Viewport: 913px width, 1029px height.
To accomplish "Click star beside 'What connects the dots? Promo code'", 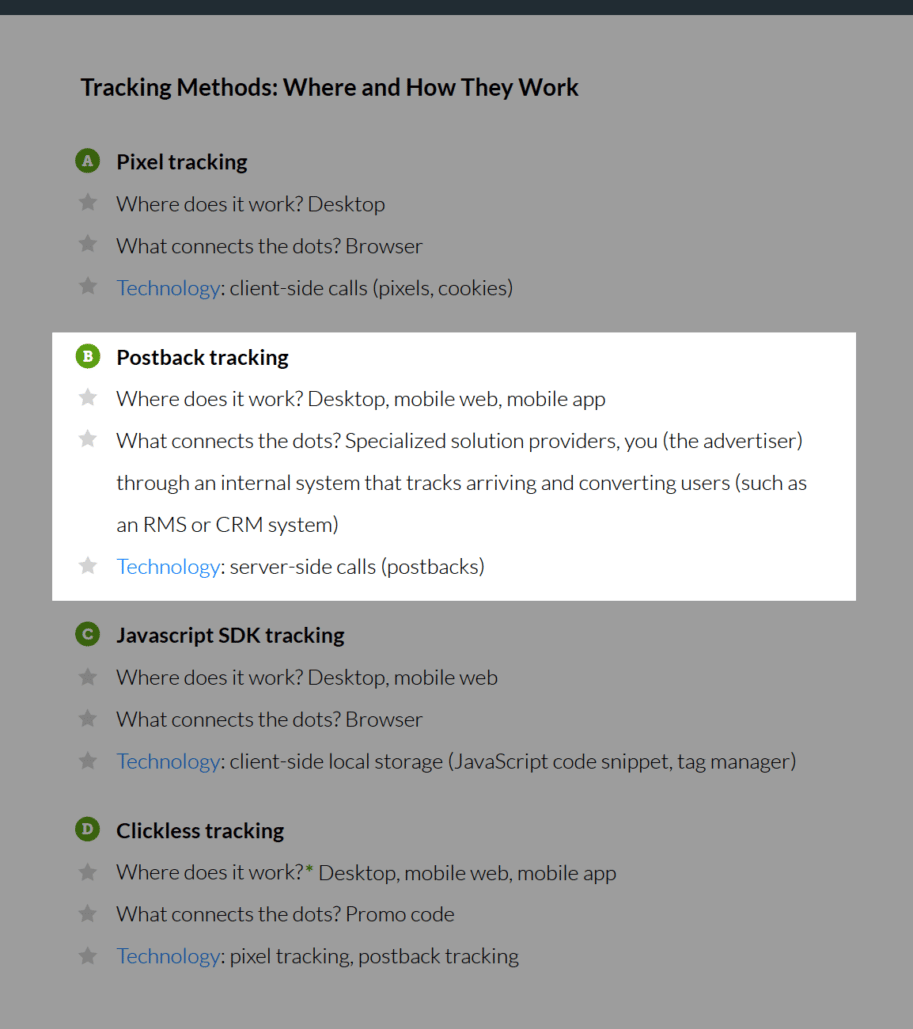I will click(x=88, y=913).
